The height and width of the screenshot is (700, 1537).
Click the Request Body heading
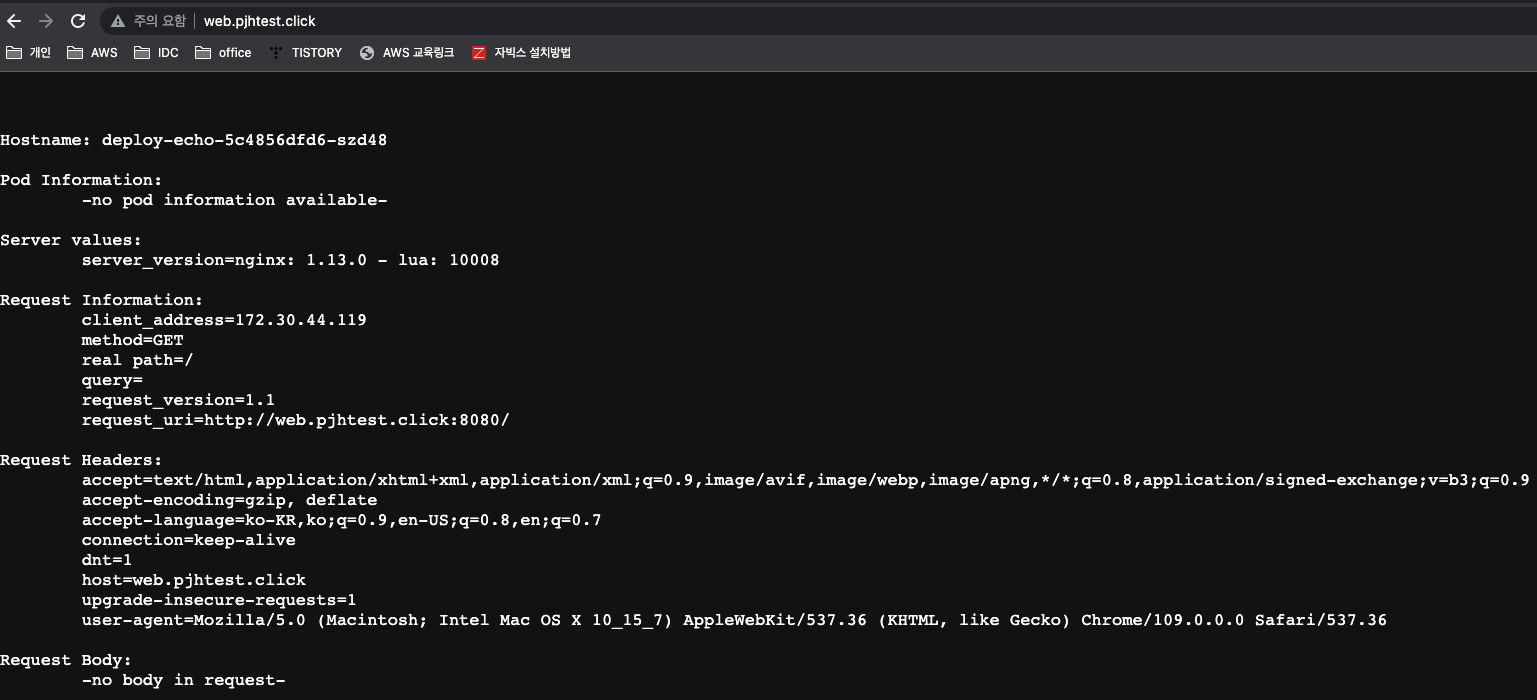pos(66,660)
